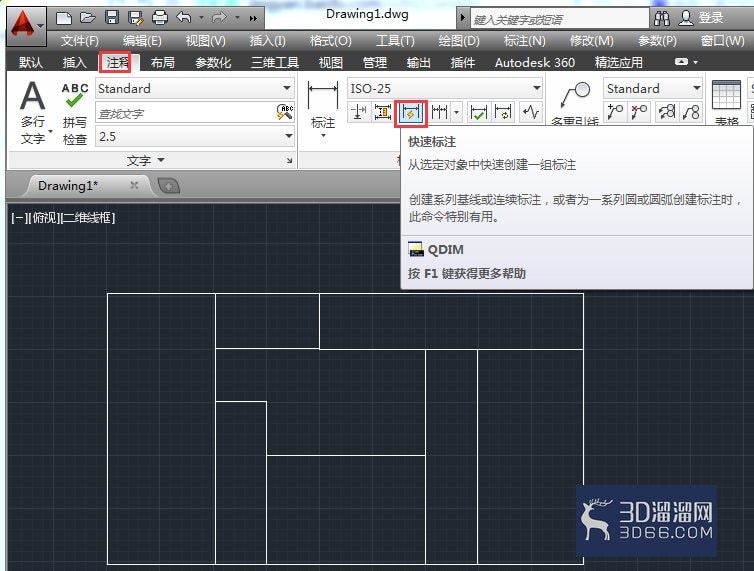
Task: Click the continue dimension icon
Action: 440,113
